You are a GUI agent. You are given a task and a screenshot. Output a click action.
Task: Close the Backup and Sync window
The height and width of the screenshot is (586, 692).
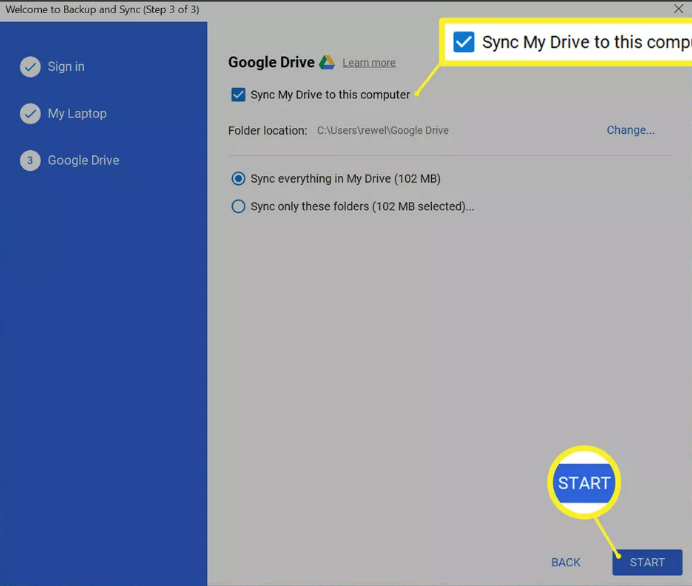click(x=678, y=9)
